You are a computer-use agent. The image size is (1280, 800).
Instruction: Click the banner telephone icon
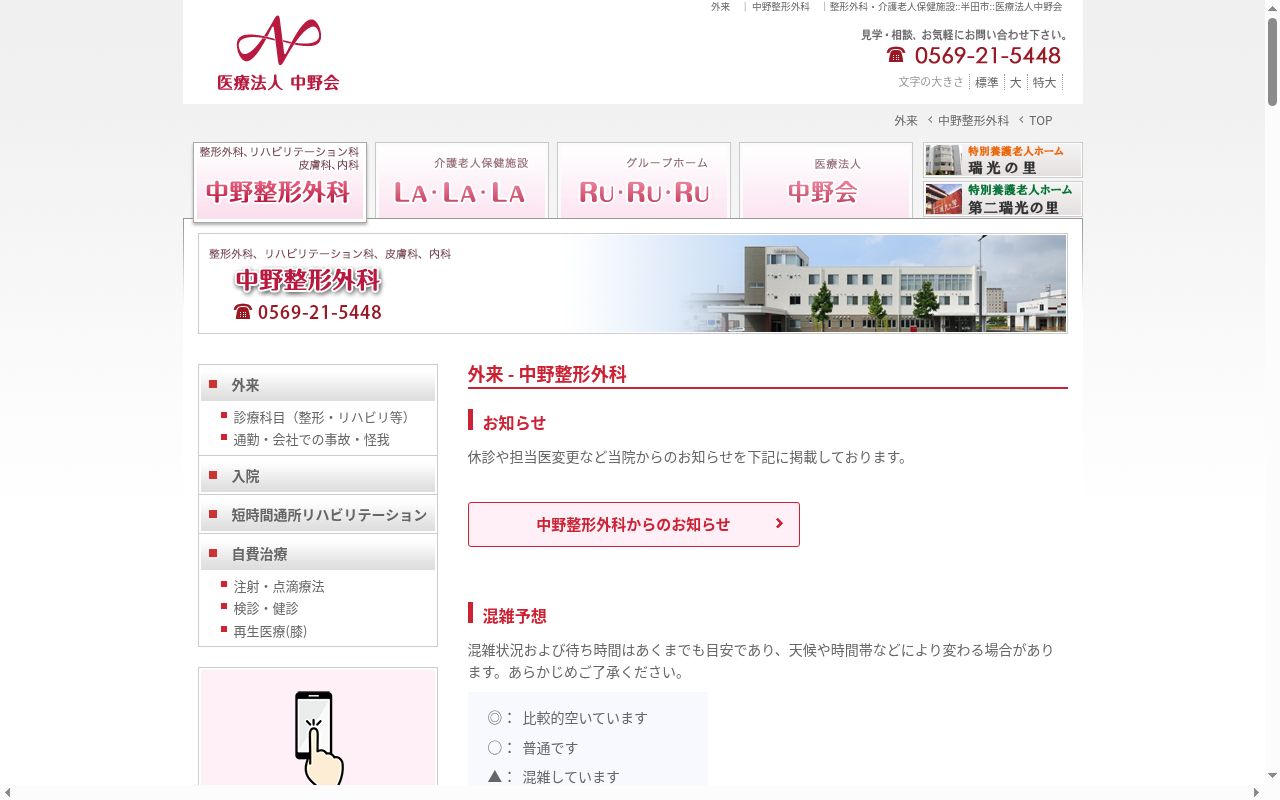point(243,312)
